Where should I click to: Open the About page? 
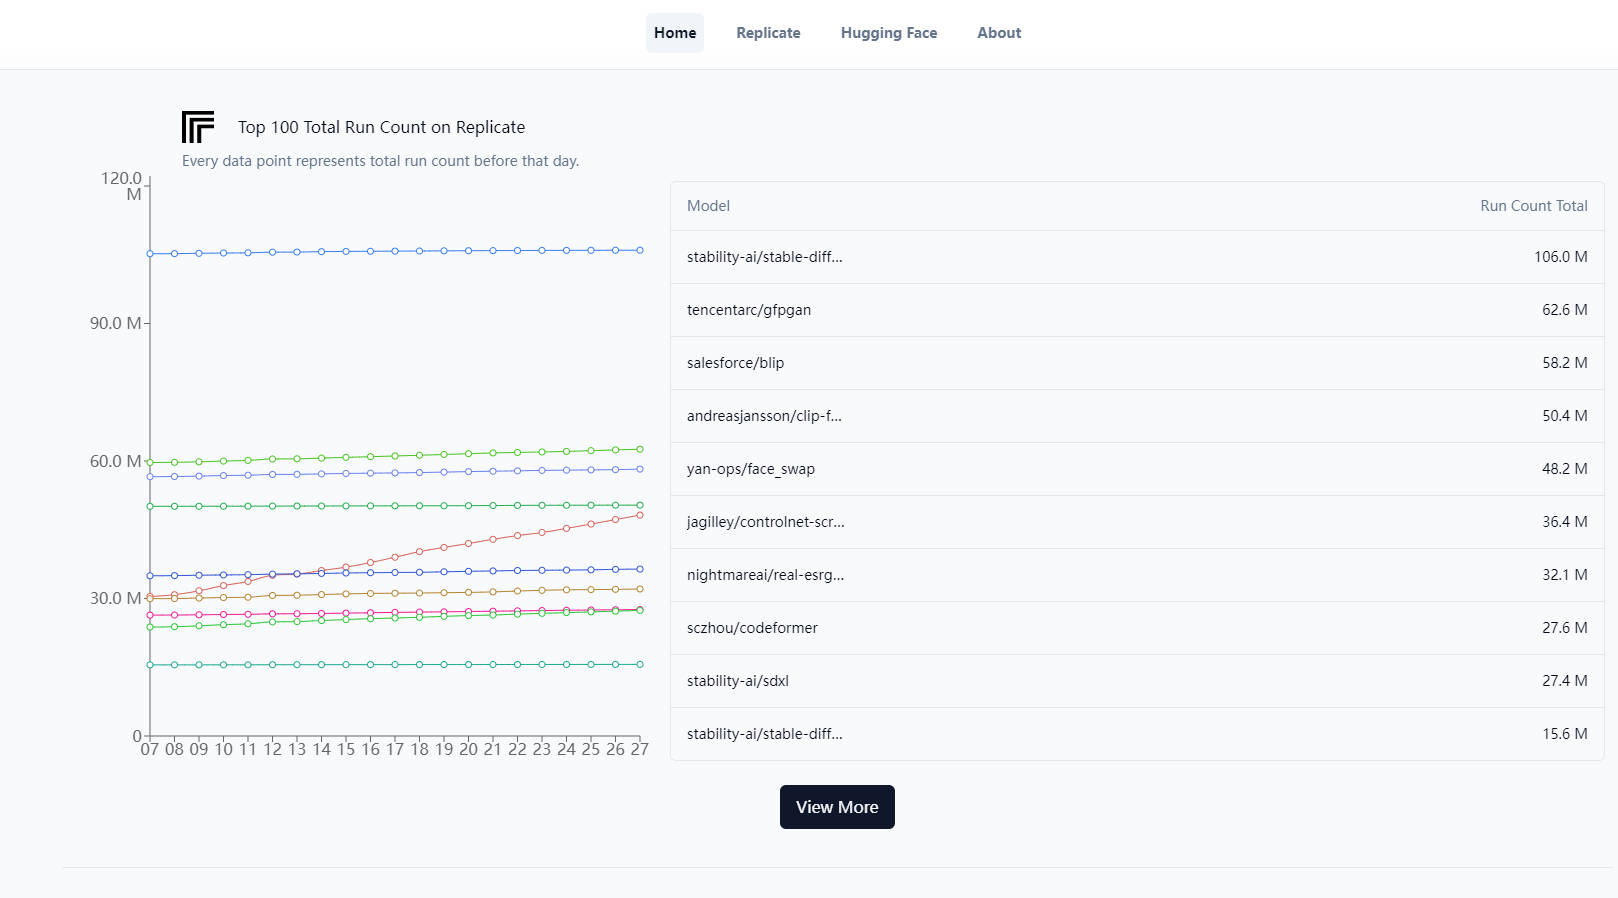[998, 33]
